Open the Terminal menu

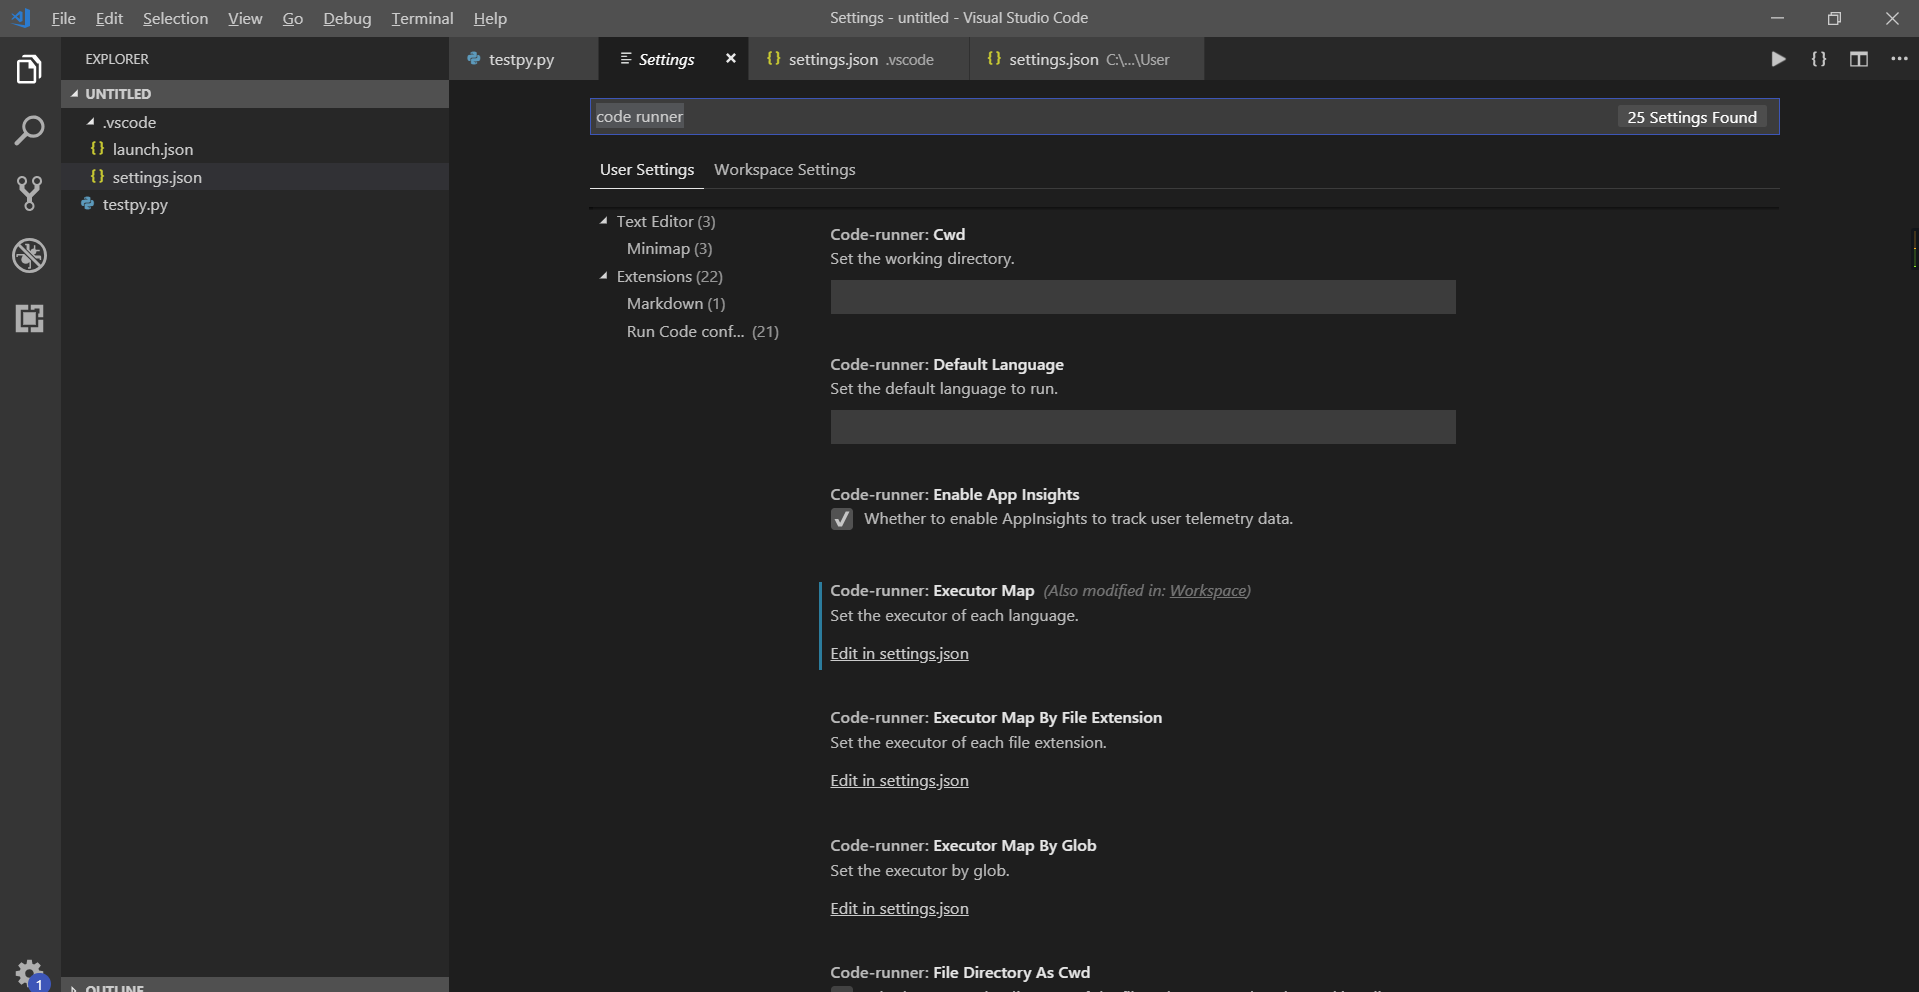[422, 18]
